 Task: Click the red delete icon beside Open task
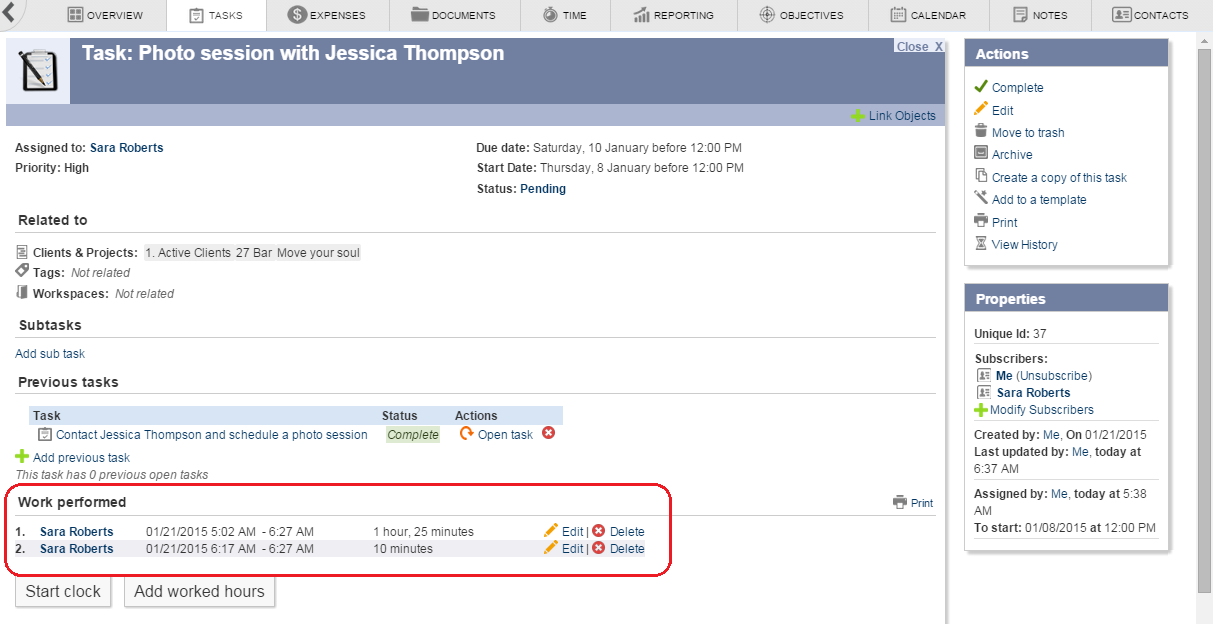548,434
